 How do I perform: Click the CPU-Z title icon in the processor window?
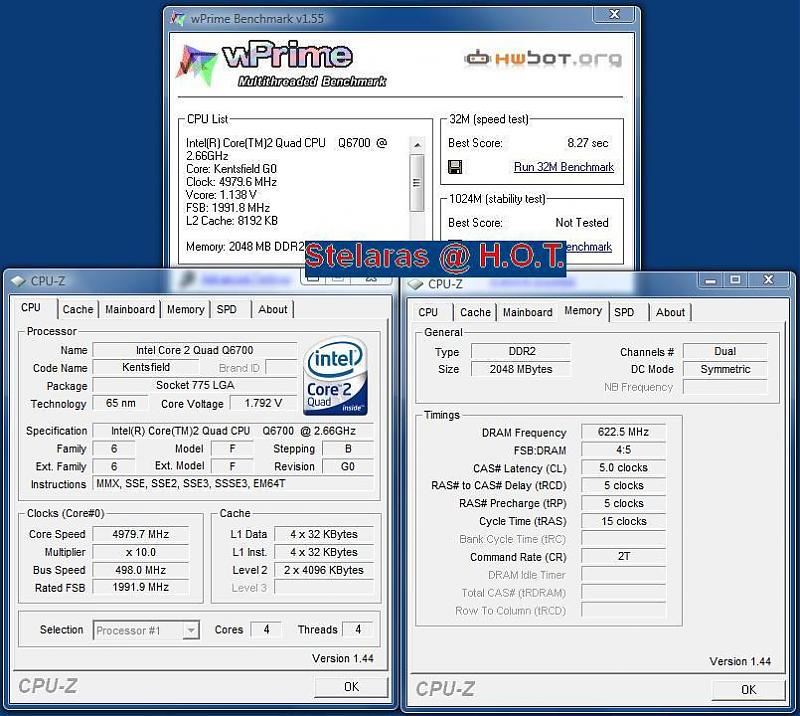18,281
